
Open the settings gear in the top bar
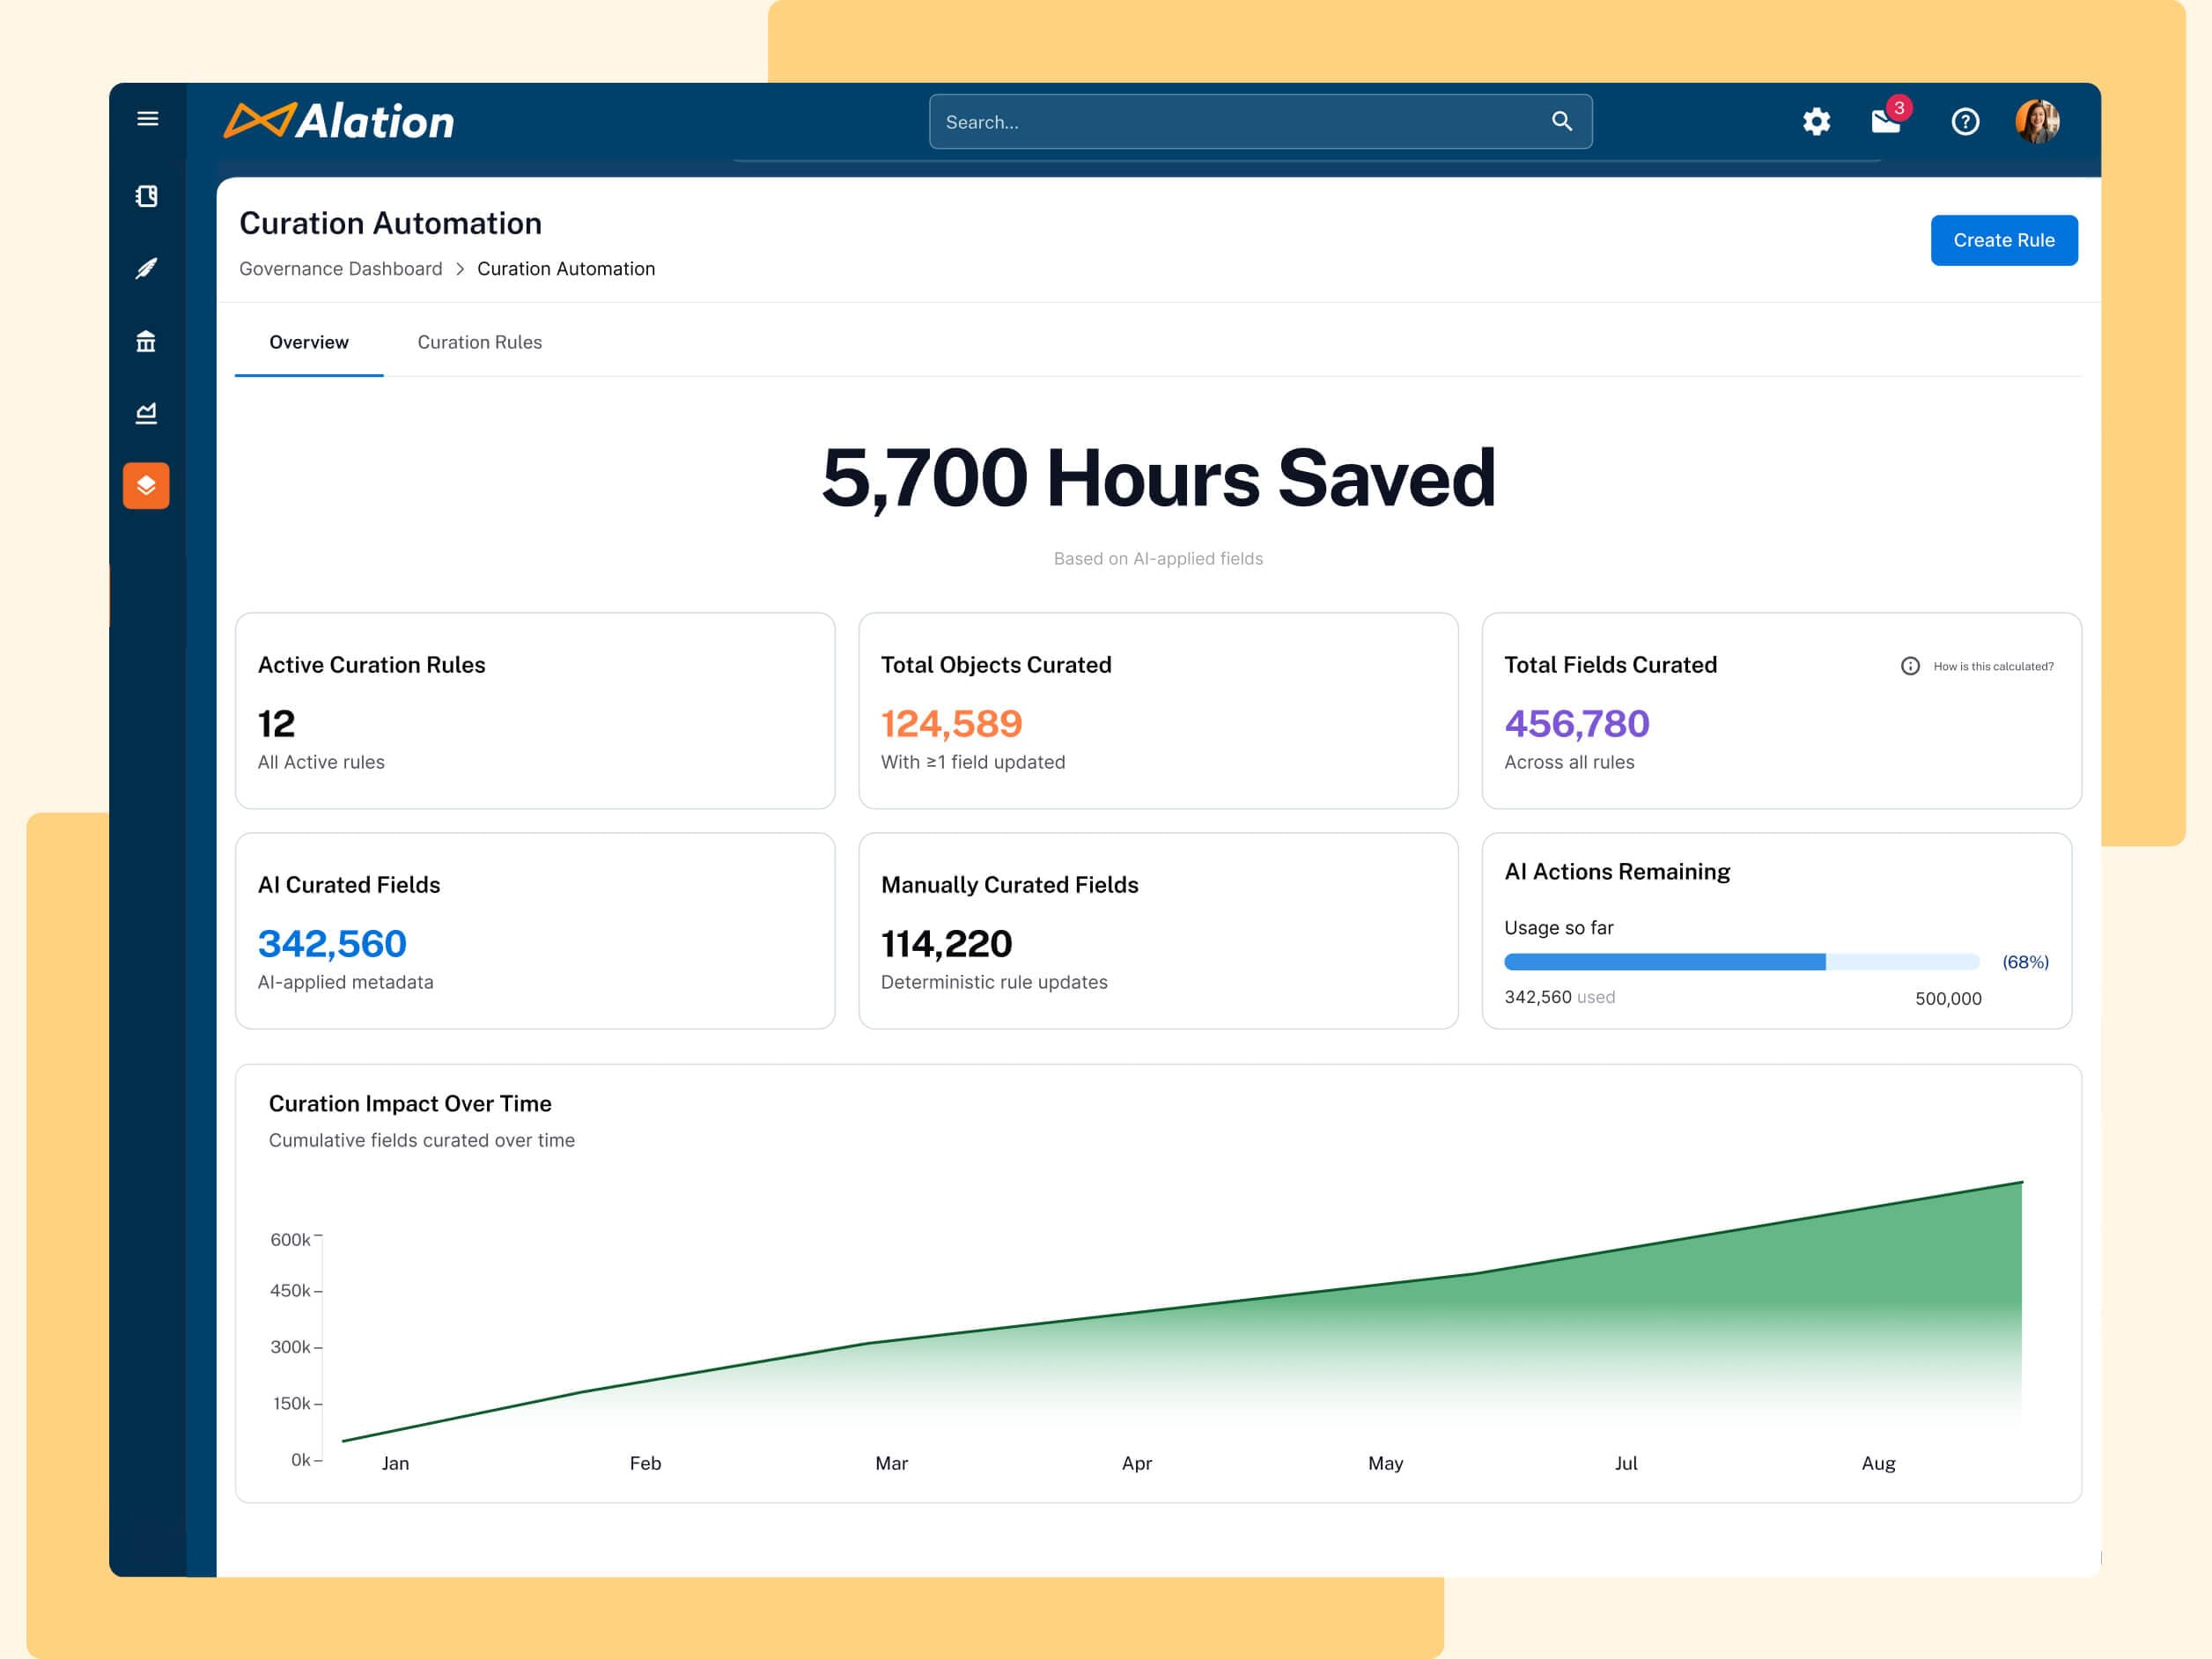(1817, 121)
